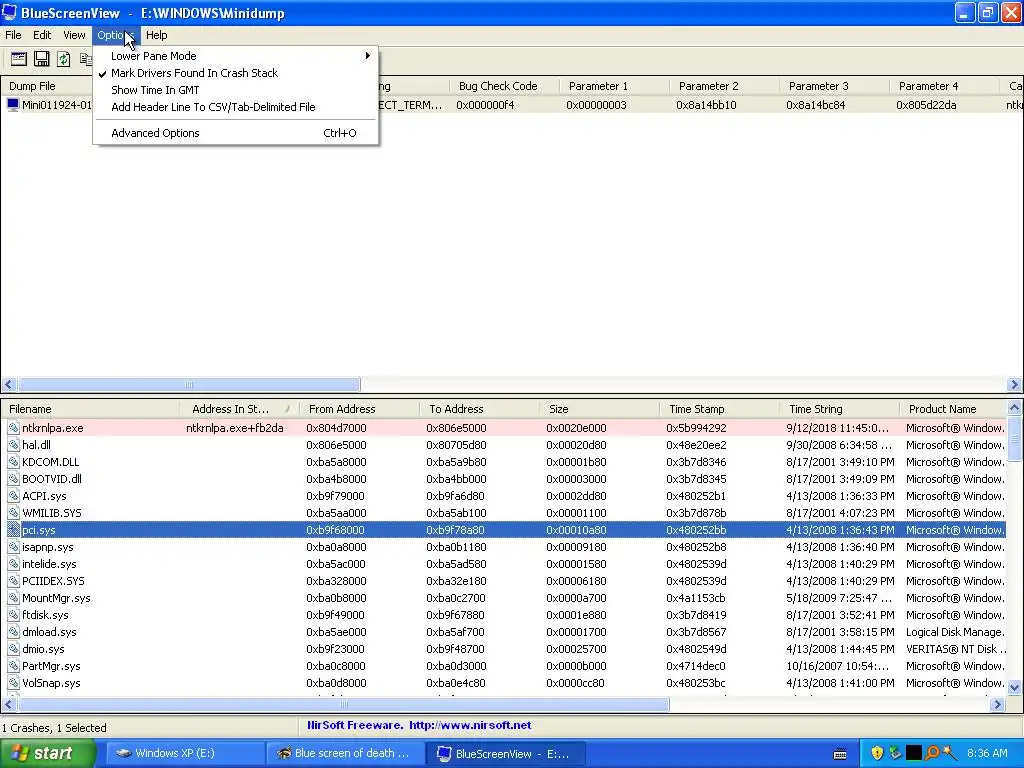Screen dimensions: 1024x768
Task: Sort by Parameter 1 column header
Action: tap(614, 86)
